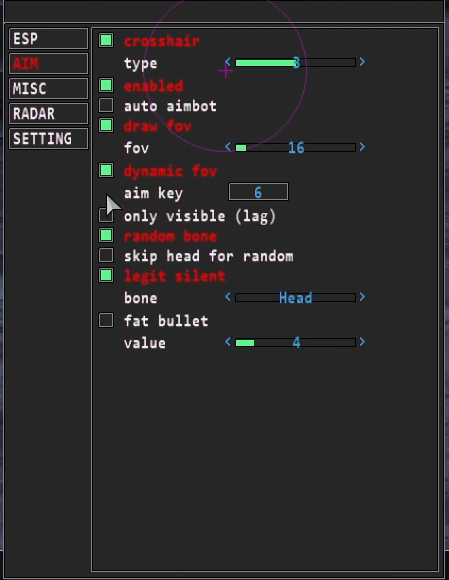Disable the enabled checkbox

106,85
